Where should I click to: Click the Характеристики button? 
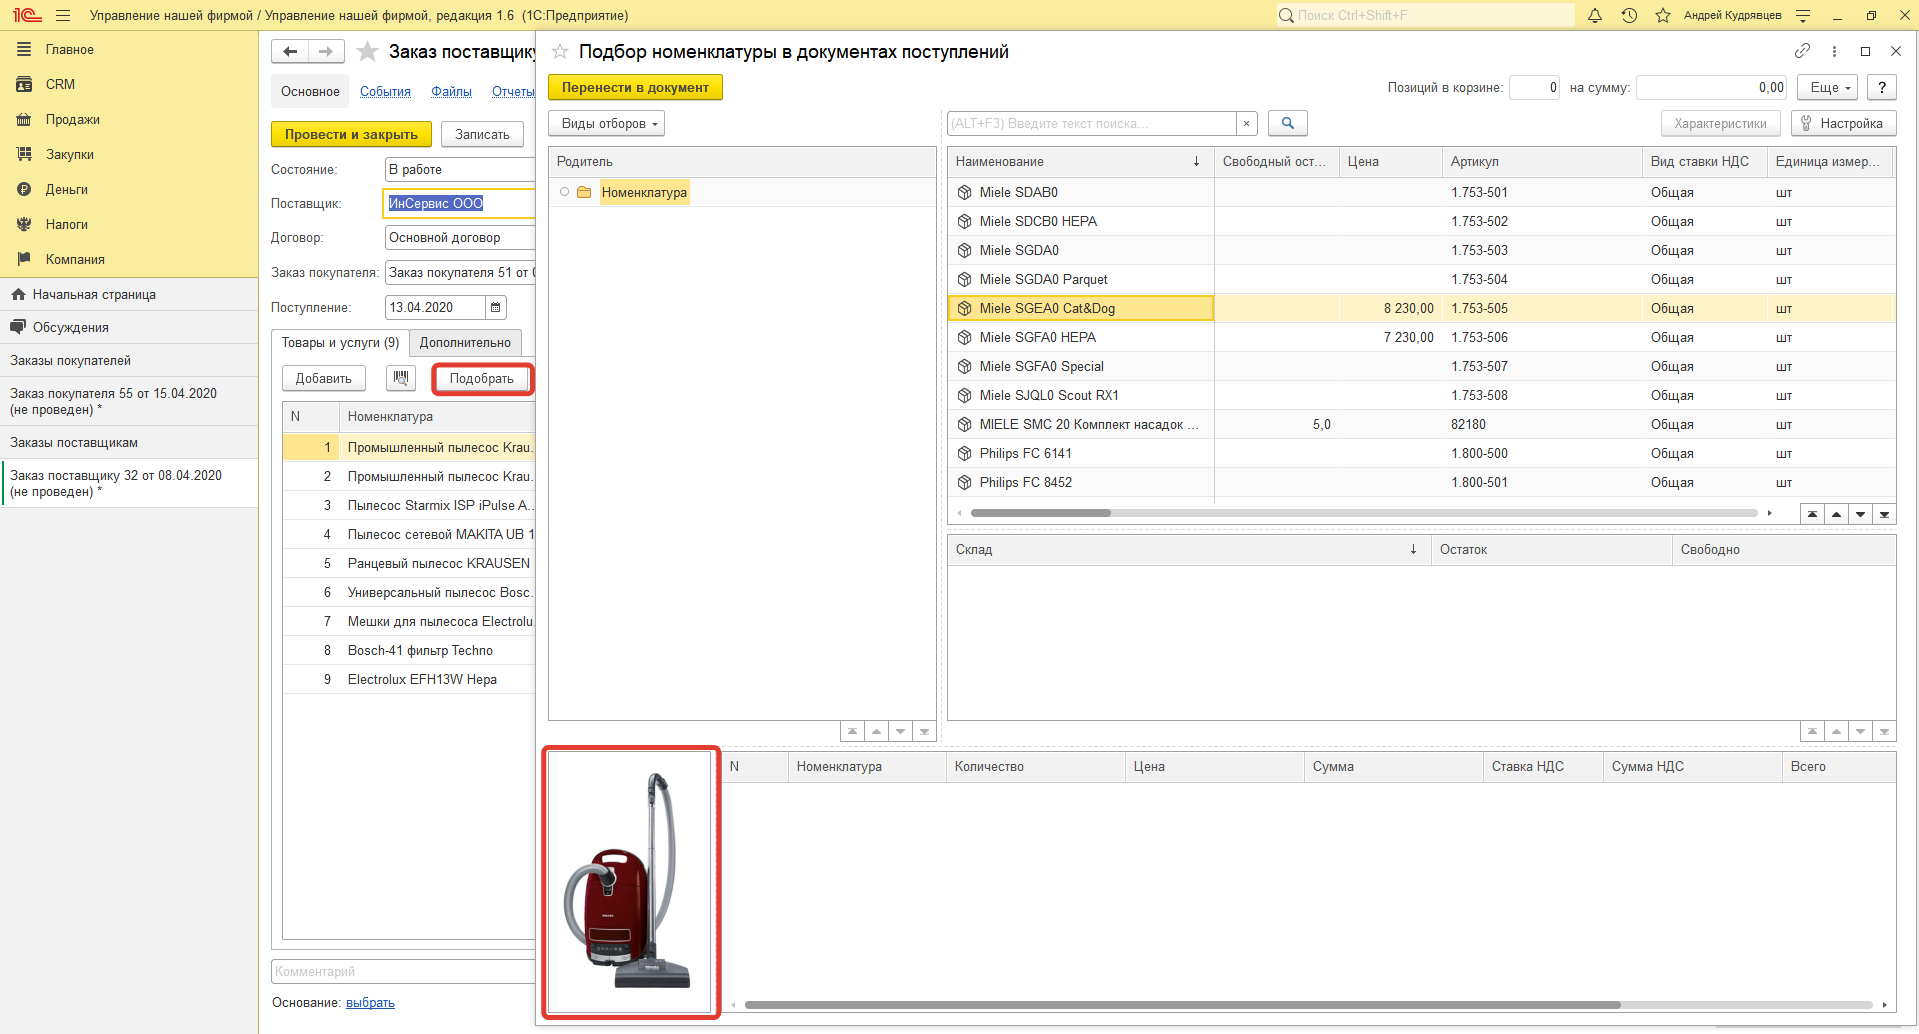pyautogui.click(x=1720, y=123)
